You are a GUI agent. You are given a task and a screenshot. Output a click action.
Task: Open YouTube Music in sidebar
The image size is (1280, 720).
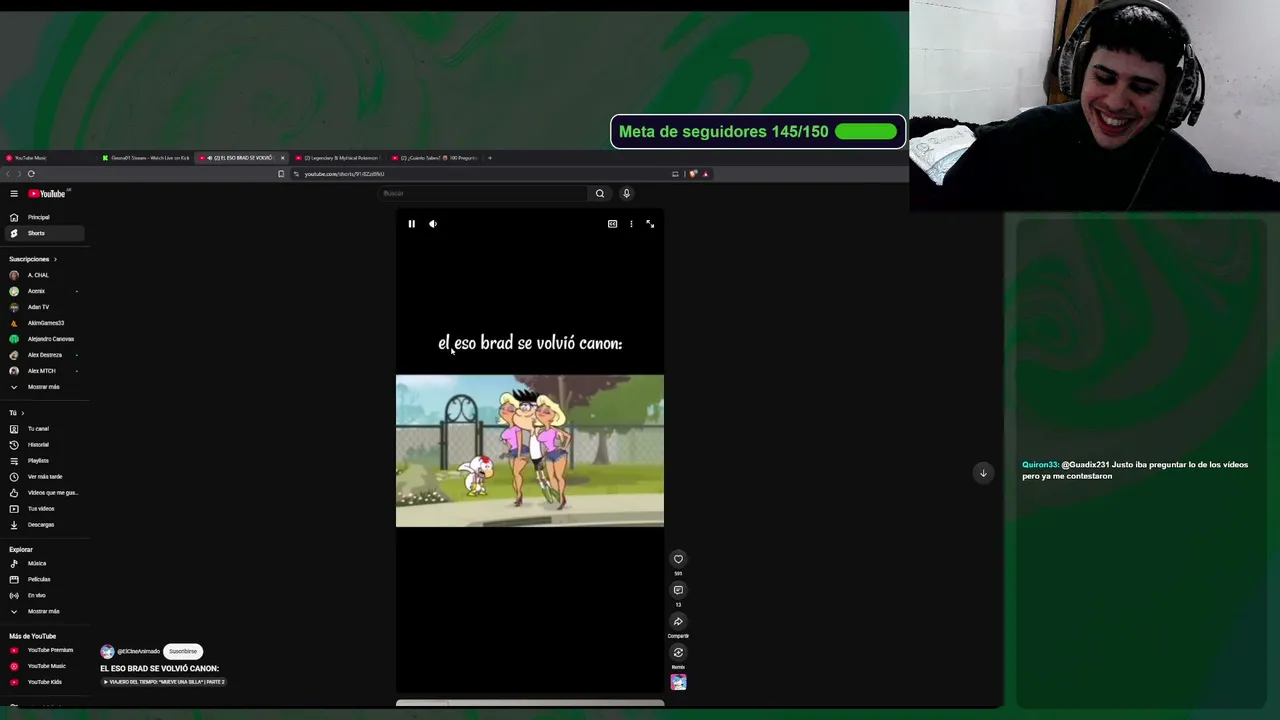point(45,666)
